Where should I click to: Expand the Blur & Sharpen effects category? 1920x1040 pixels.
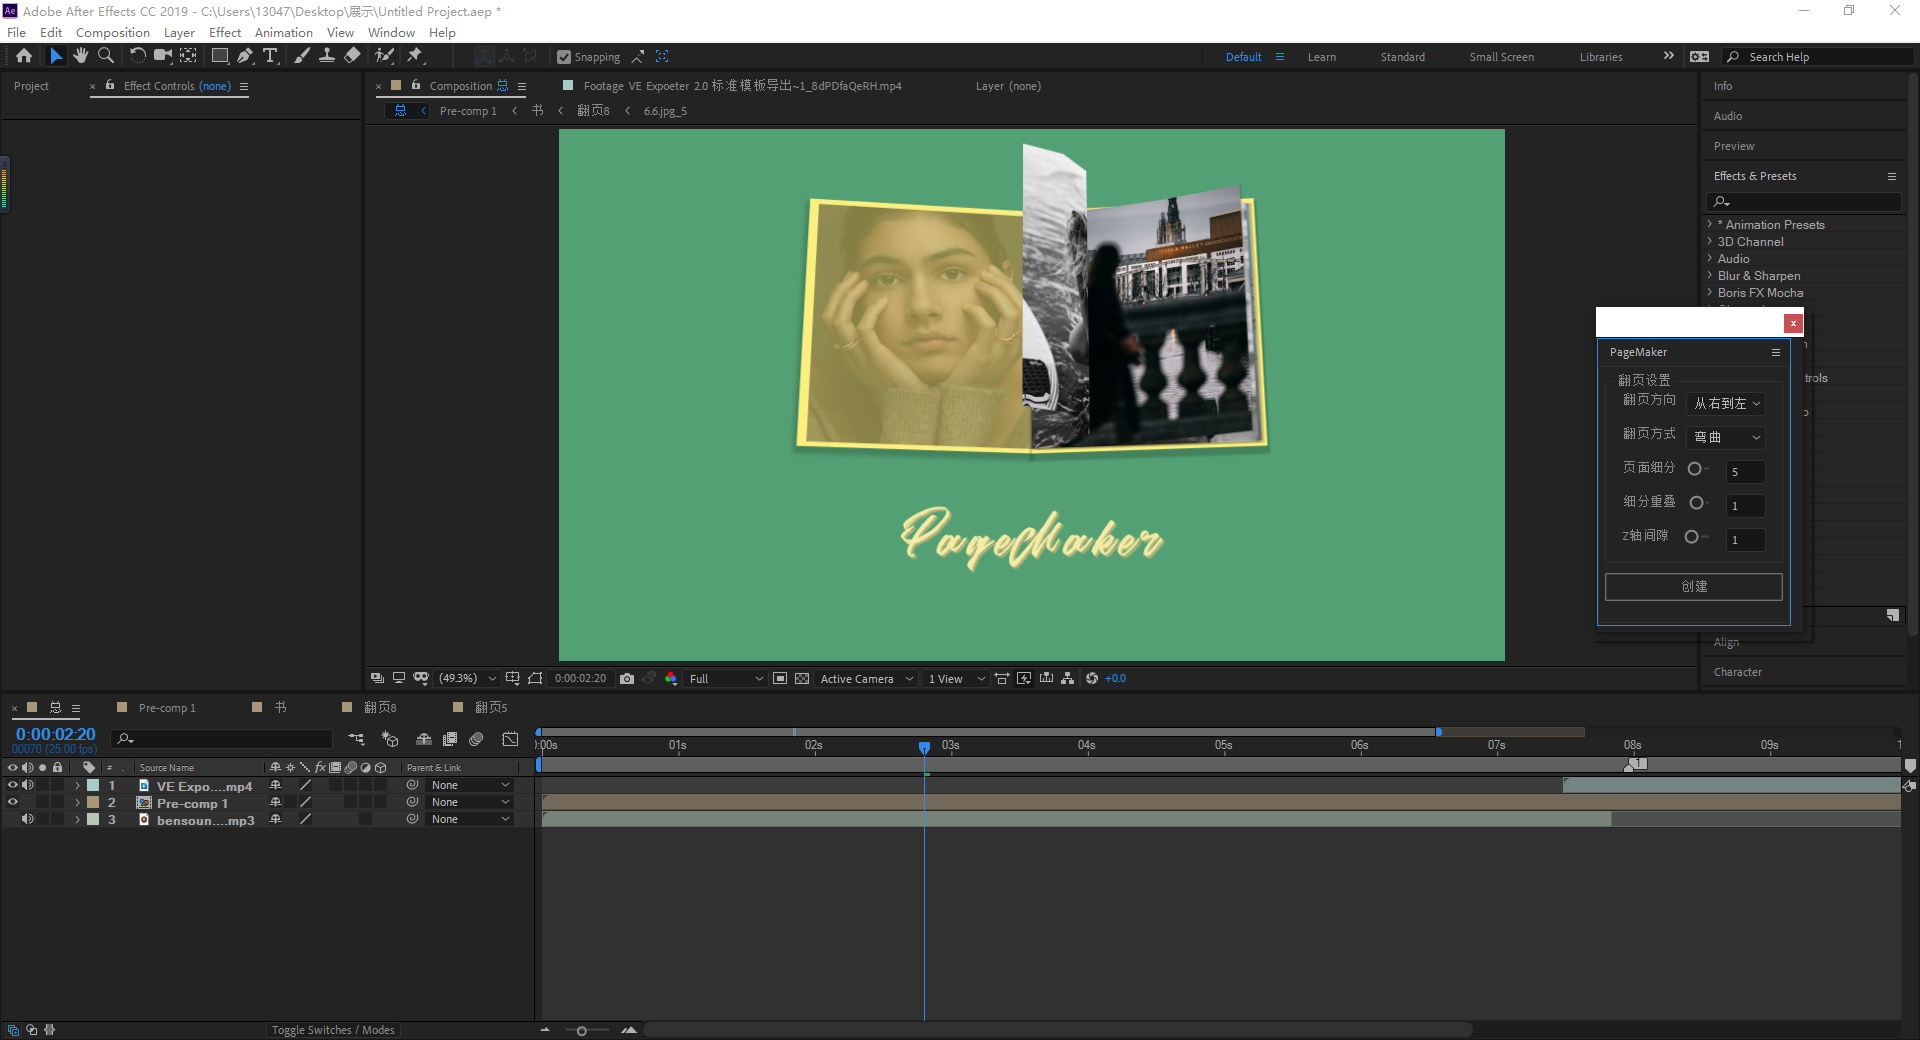(1758, 276)
